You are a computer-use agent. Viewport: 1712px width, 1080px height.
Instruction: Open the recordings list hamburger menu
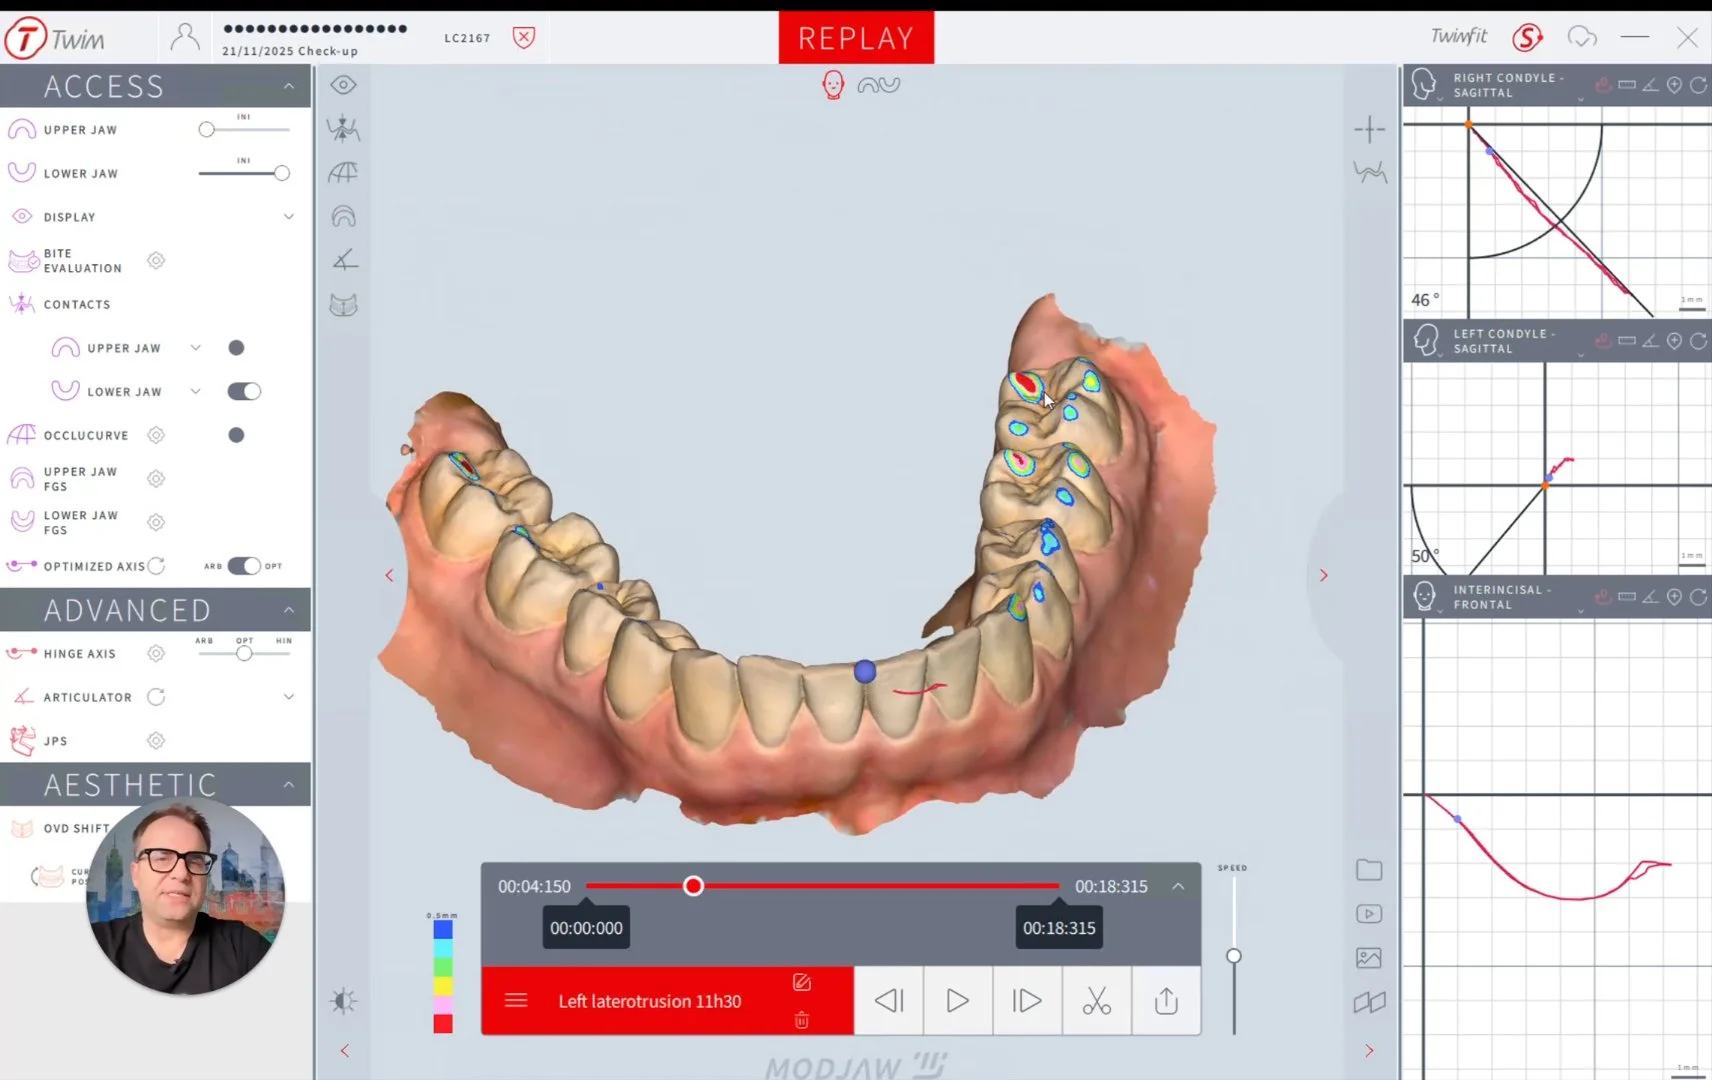click(x=516, y=1000)
